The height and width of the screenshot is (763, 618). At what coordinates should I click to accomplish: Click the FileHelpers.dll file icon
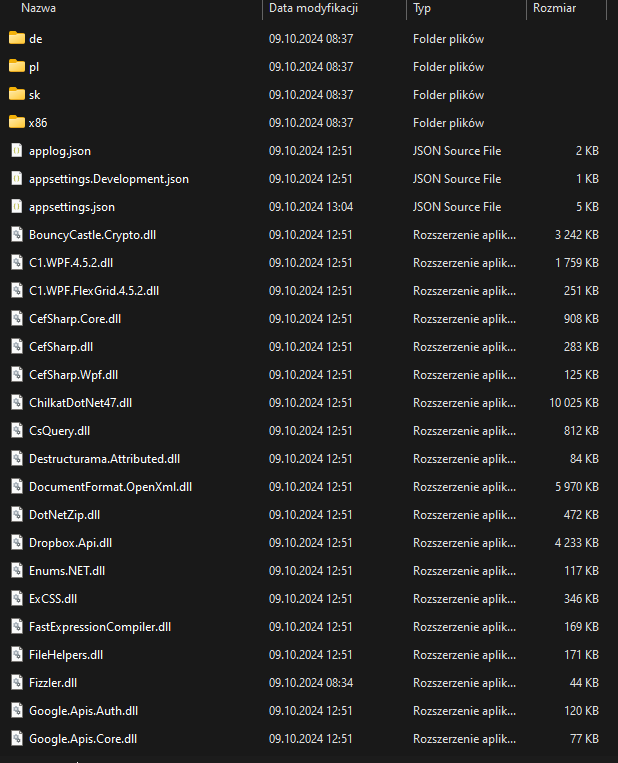pyautogui.click(x=17, y=654)
